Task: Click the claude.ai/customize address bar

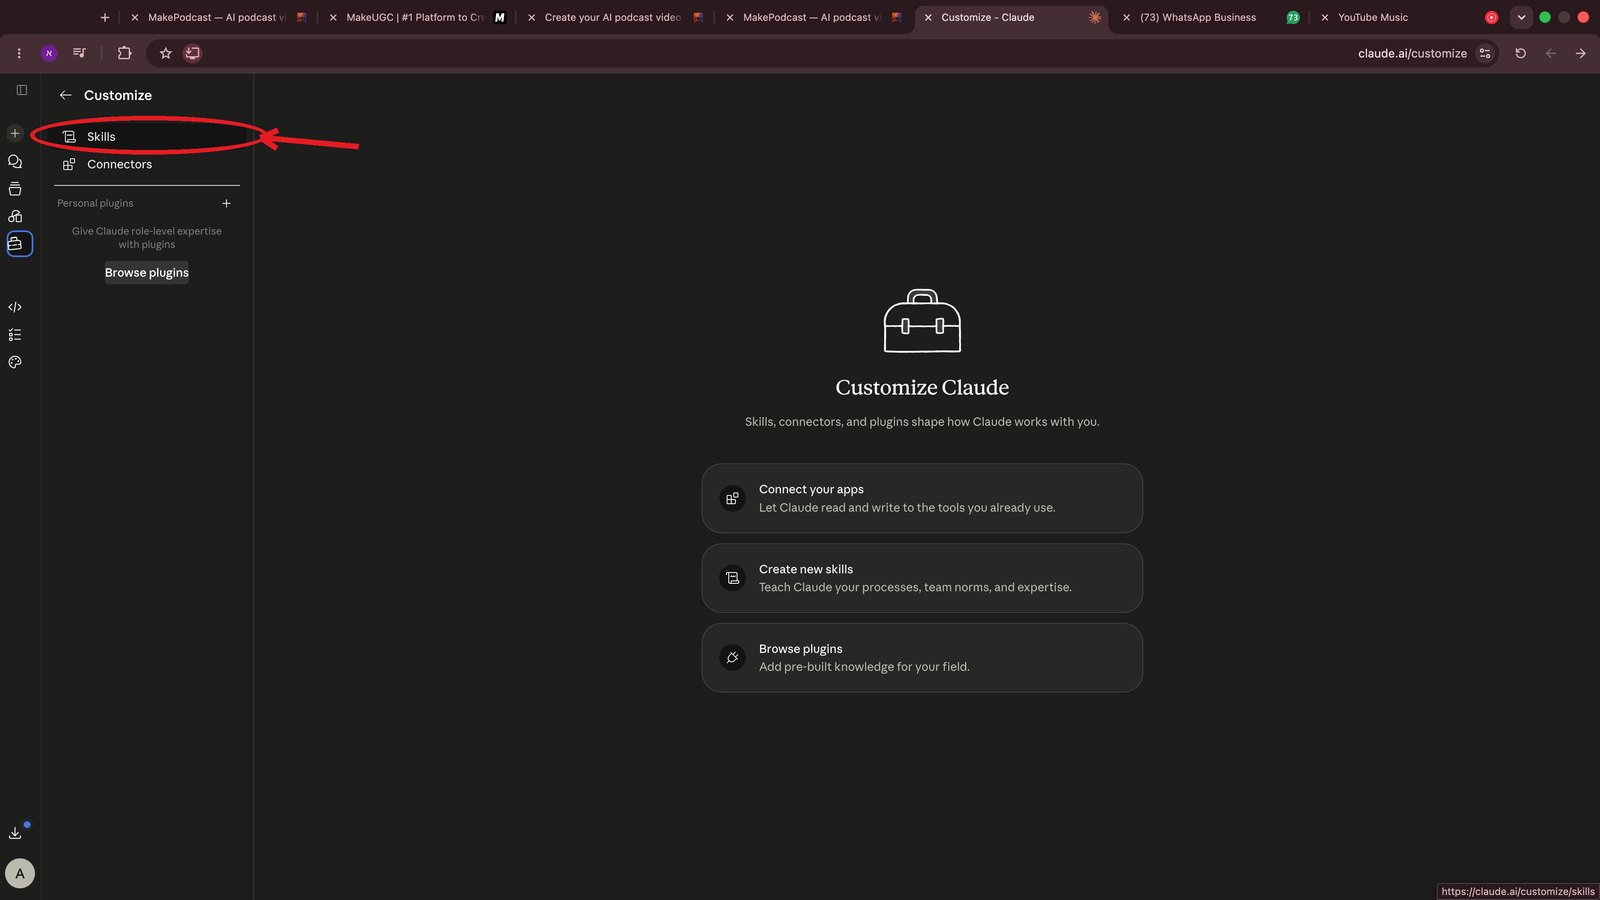Action: (x=1412, y=53)
